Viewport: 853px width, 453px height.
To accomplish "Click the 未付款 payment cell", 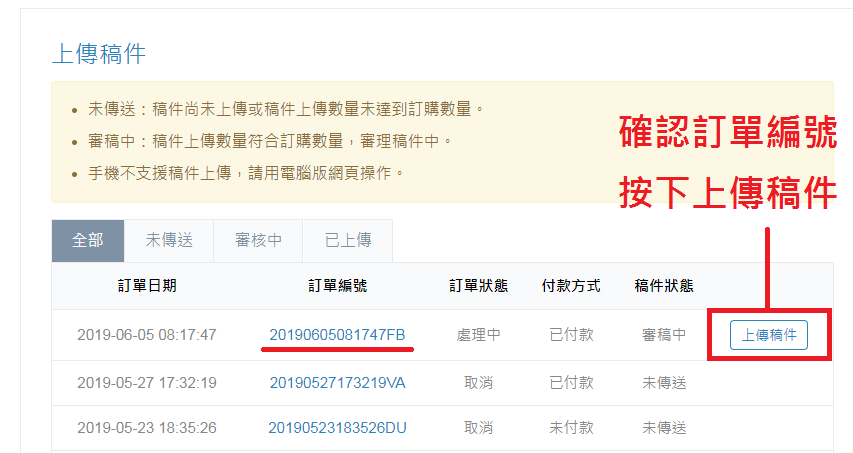I will [570, 428].
